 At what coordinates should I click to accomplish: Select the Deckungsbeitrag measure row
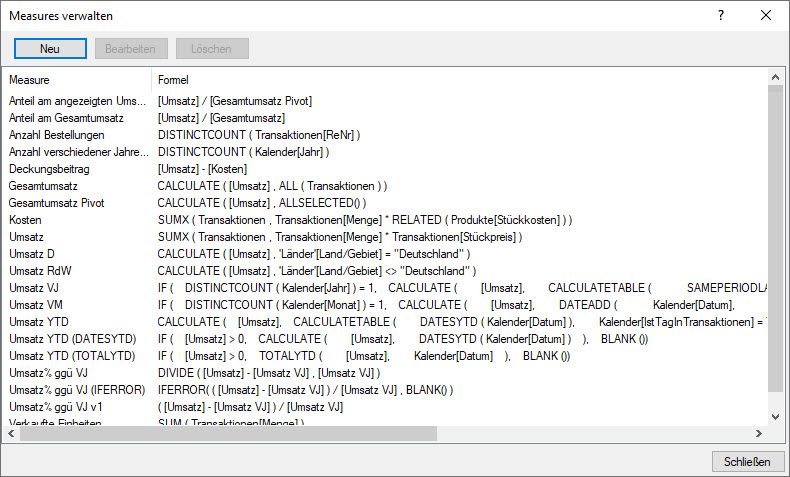[50, 169]
